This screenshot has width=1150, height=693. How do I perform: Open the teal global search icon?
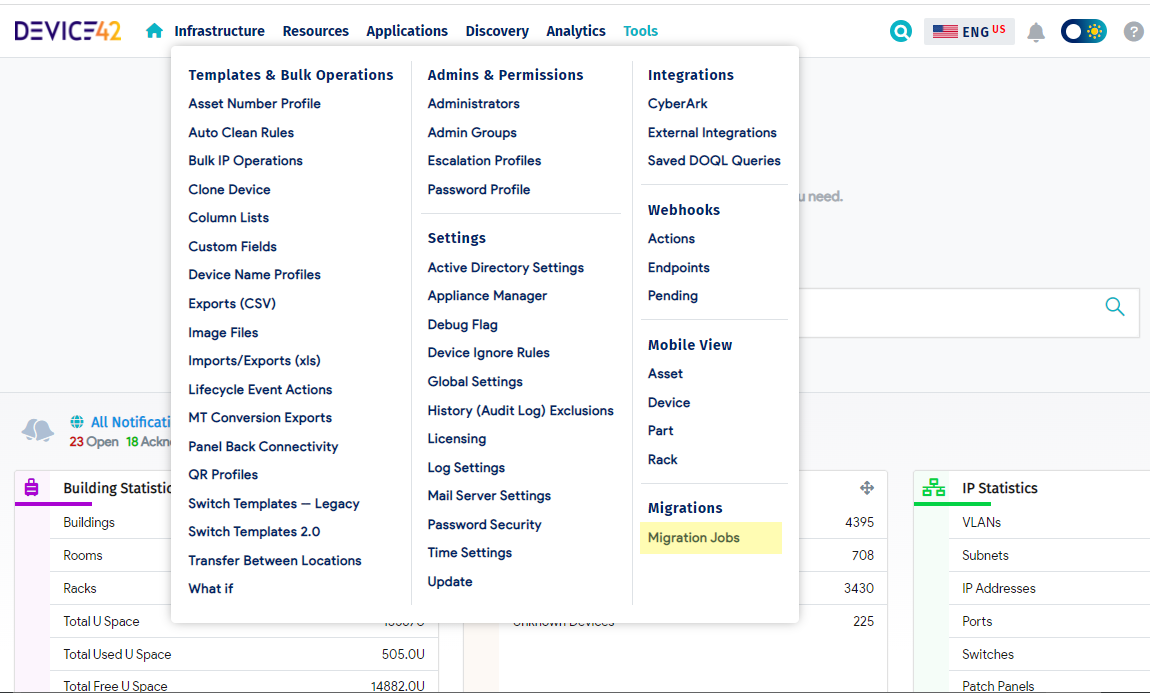click(901, 32)
